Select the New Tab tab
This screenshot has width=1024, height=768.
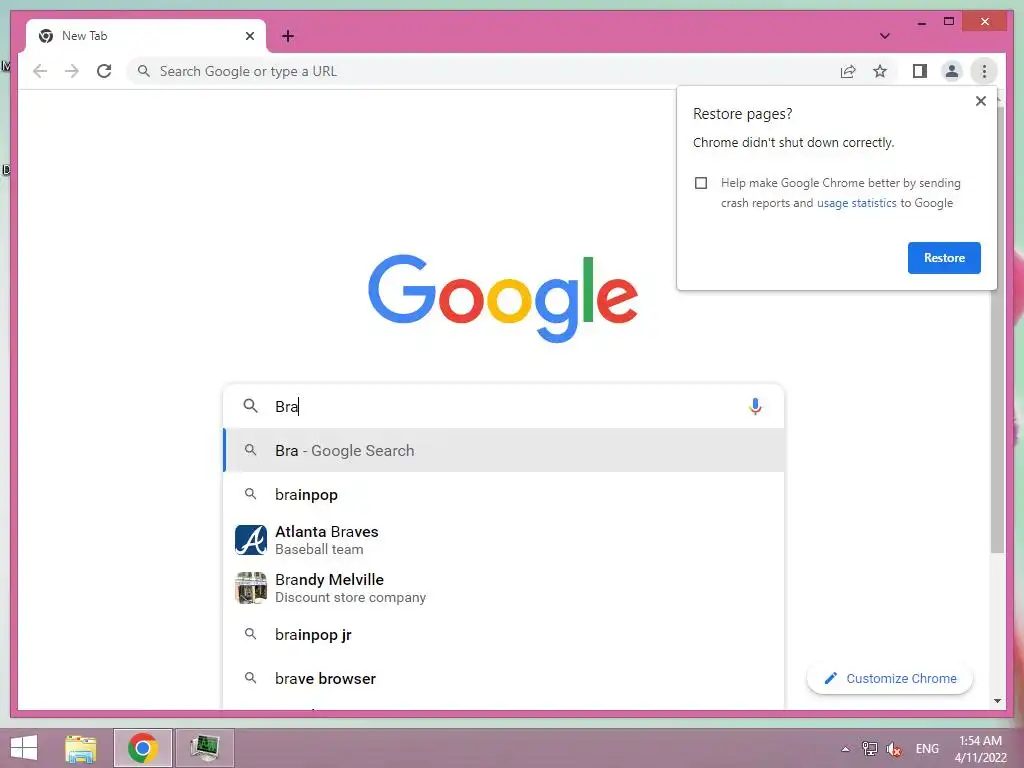coord(146,36)
